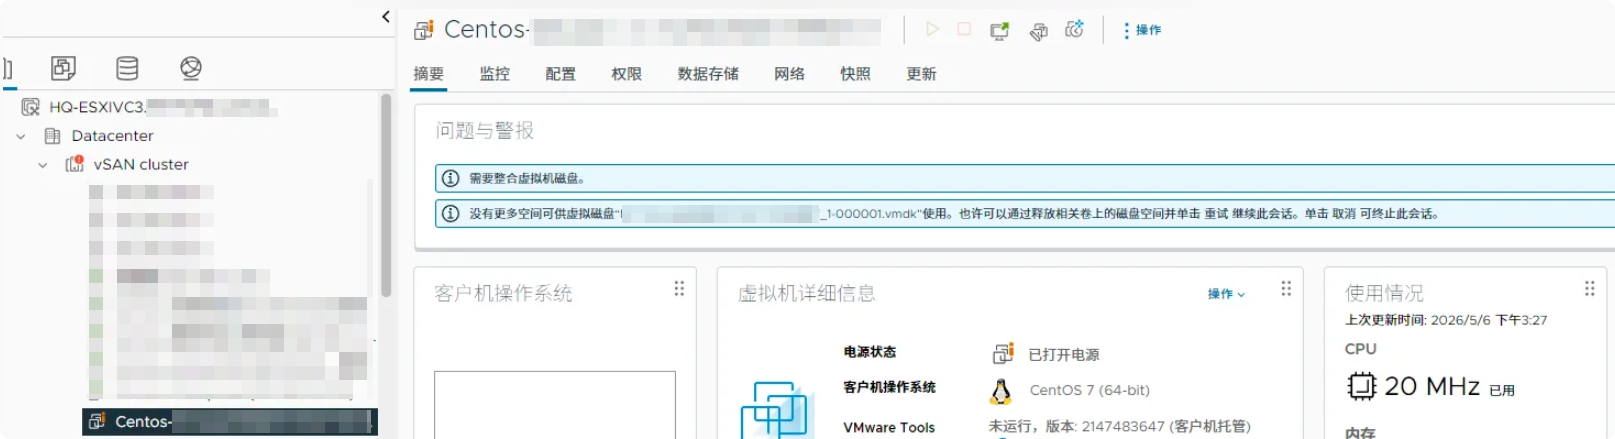
Task: Click the CentOS 7 (64-bit) text
Action: tap(1090, 391)
